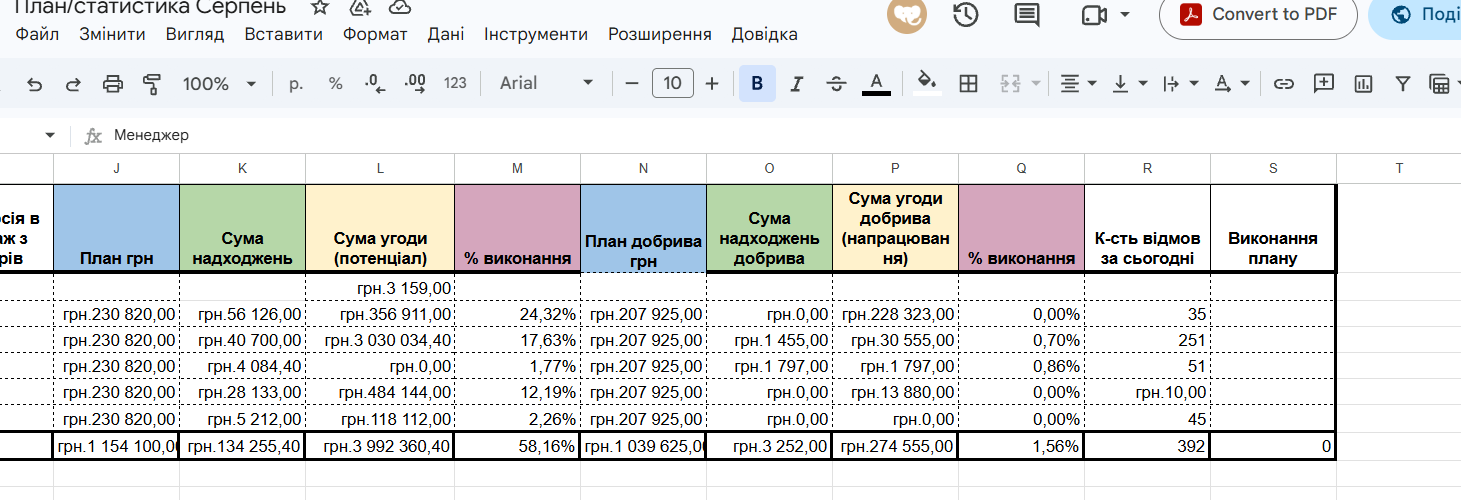
Task: Open the fill color bucket
Action: [x=928, y=84]
